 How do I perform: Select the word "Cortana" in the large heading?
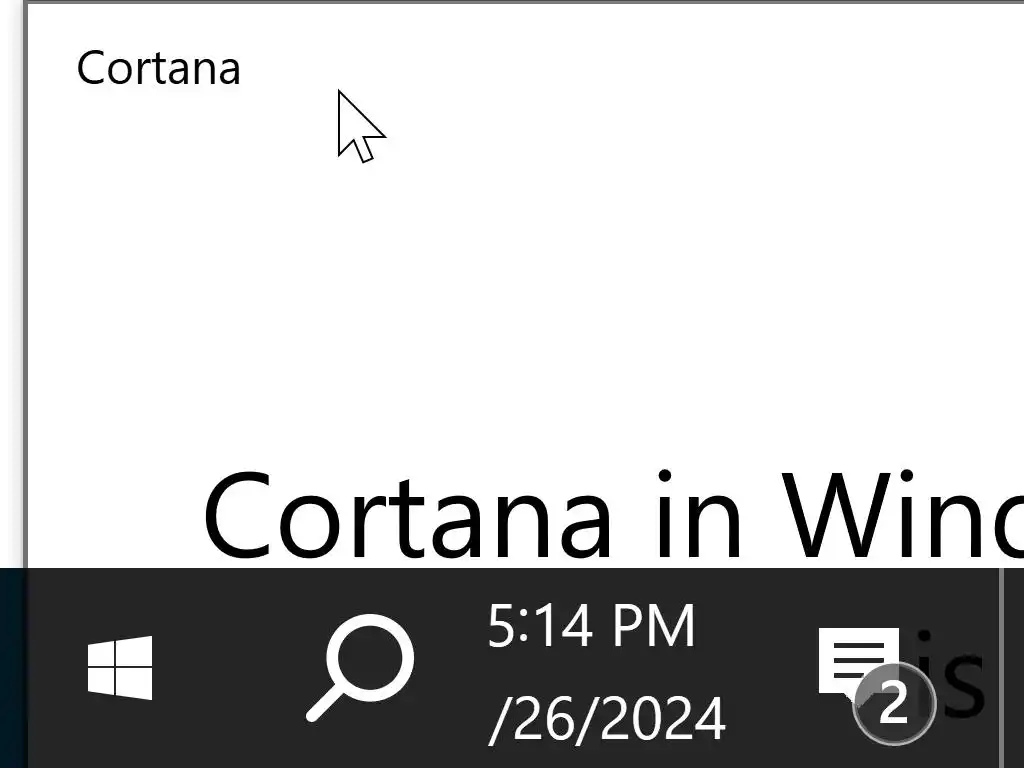(408, 515)
